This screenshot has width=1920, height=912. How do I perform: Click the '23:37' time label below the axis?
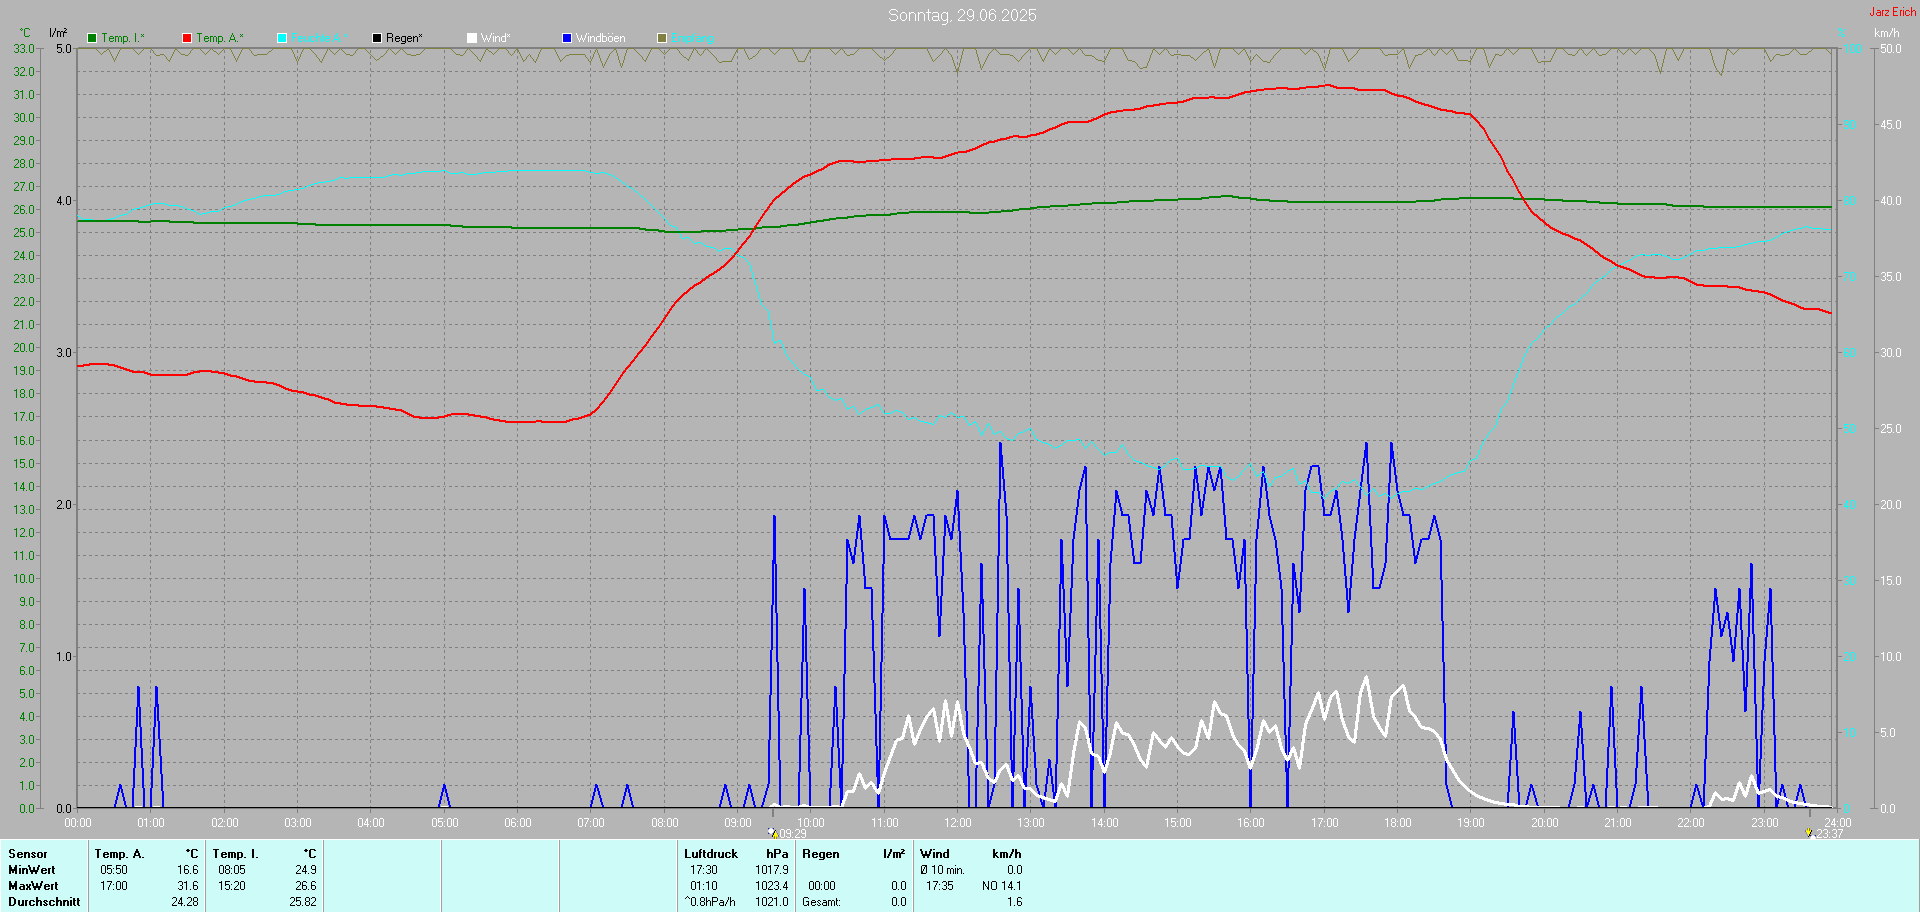click(1830, 834)
